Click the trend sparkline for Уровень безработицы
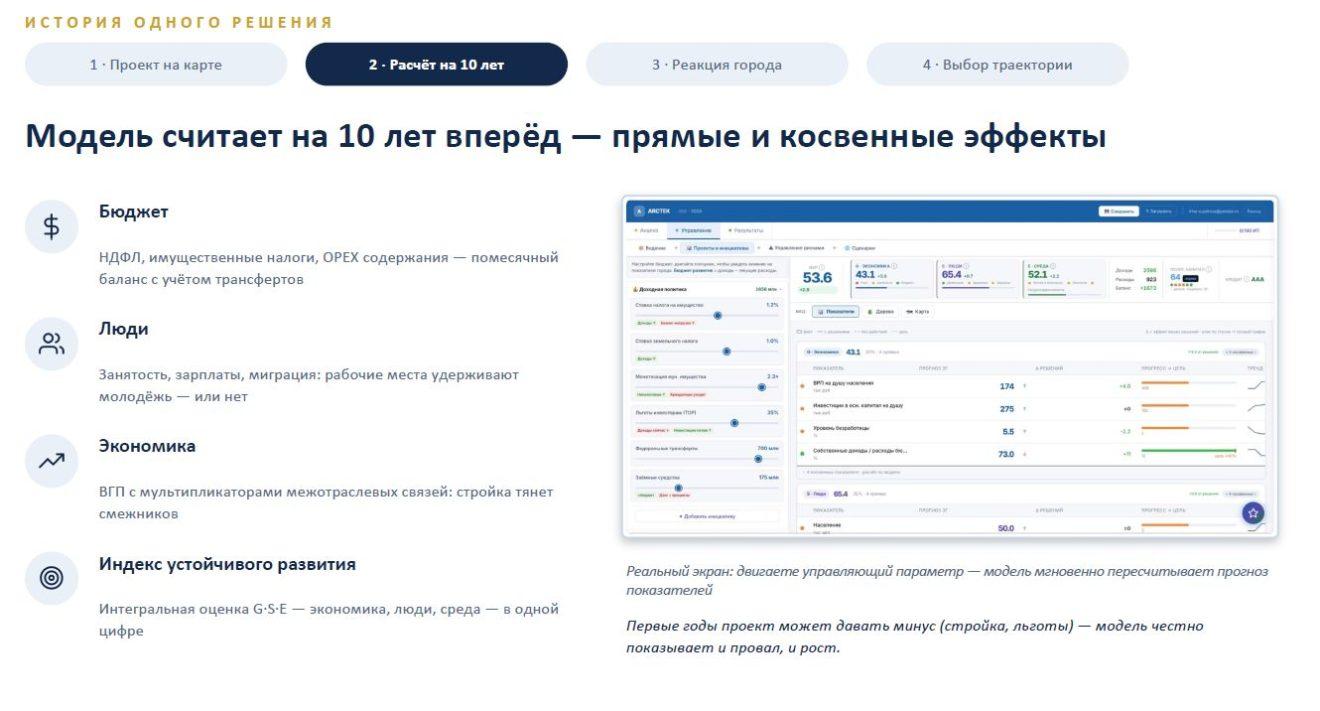 coord(1256,431)
